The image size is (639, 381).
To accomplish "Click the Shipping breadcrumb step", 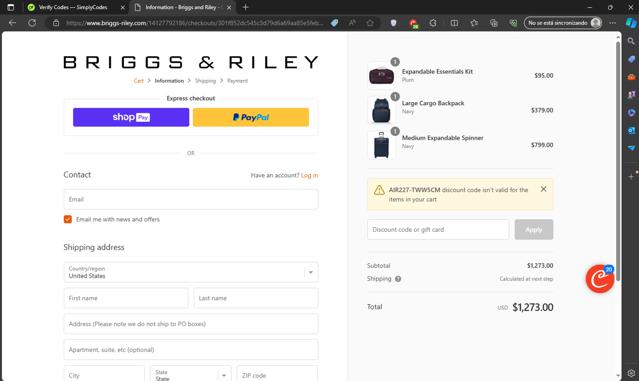I will [x=205, y=81].
